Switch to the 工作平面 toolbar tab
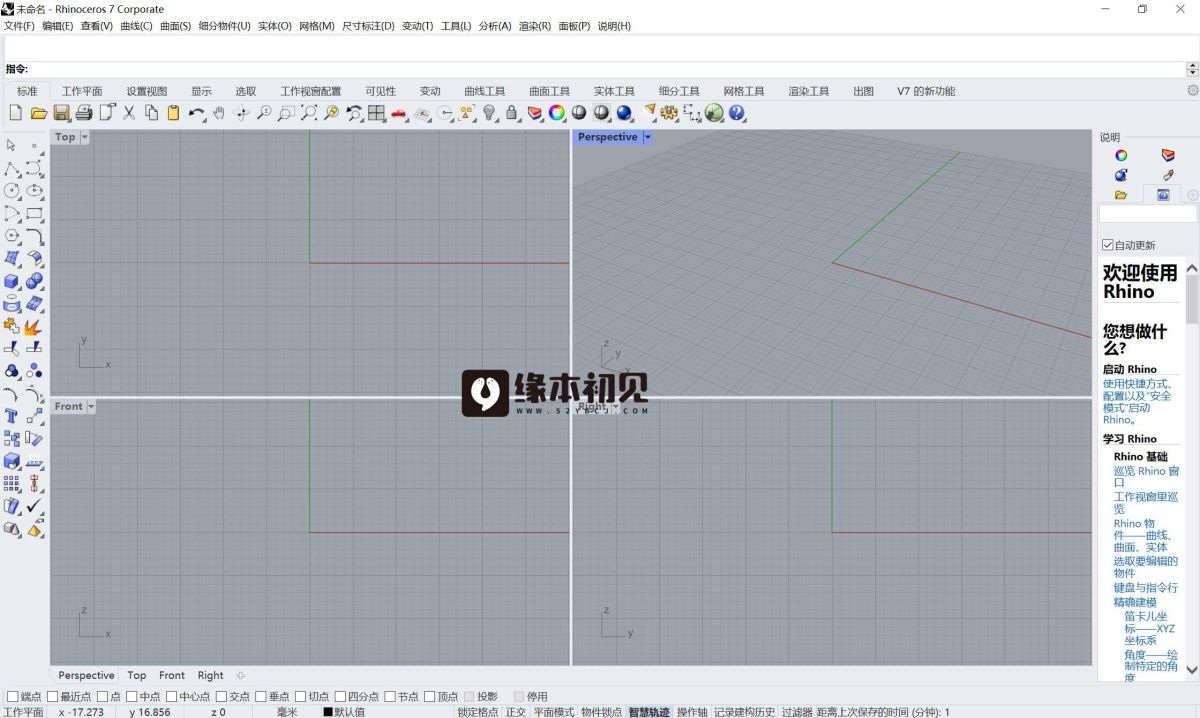 82,91
